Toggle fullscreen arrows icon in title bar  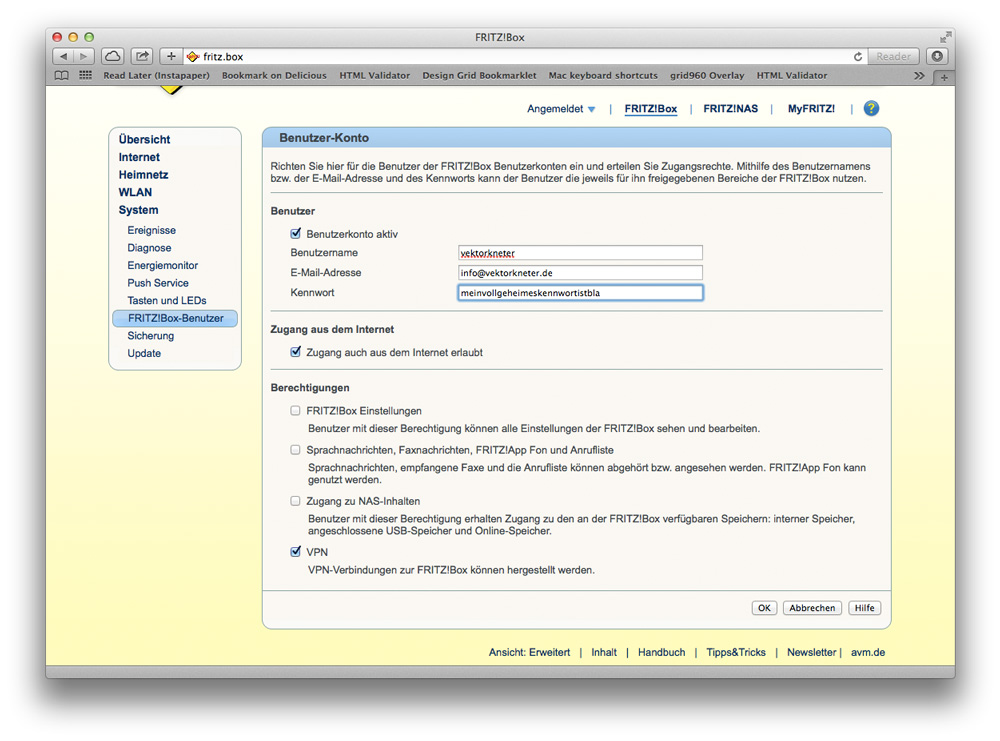[x=945, y=37]
